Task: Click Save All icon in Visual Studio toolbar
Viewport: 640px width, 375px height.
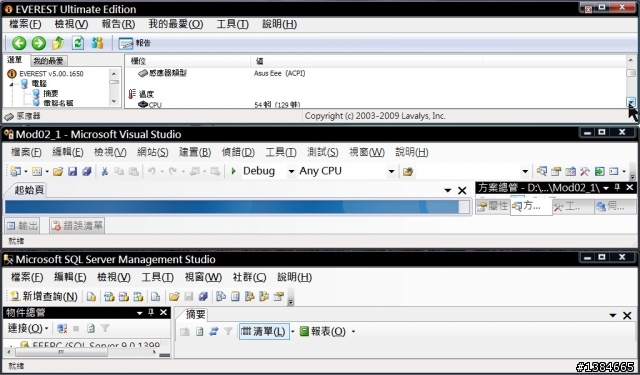Action: point(87,171)
